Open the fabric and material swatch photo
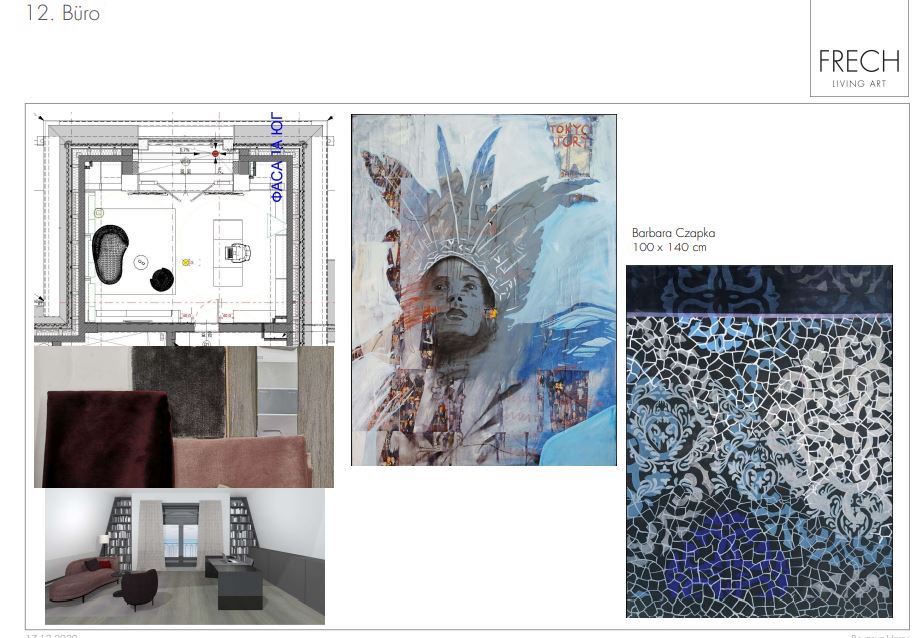918x638 pixels. pyautogui.click(x=184, y=417)
